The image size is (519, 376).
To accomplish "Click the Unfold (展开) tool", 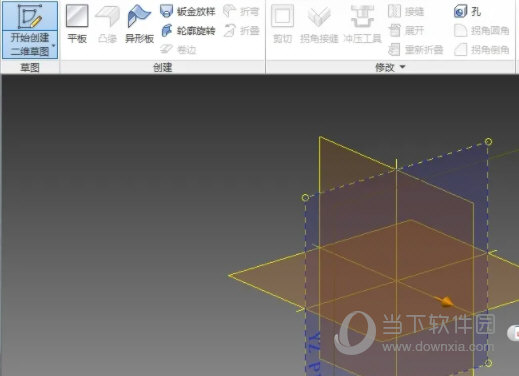I will (406, 31).
